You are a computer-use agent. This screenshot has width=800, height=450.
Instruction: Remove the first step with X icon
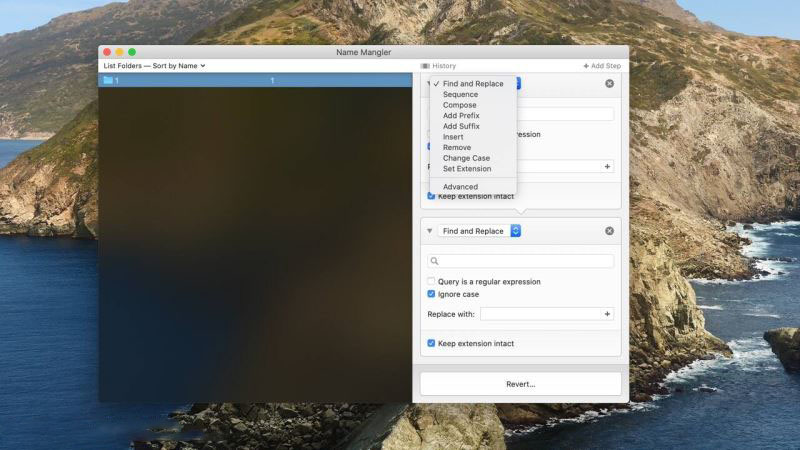609,84
